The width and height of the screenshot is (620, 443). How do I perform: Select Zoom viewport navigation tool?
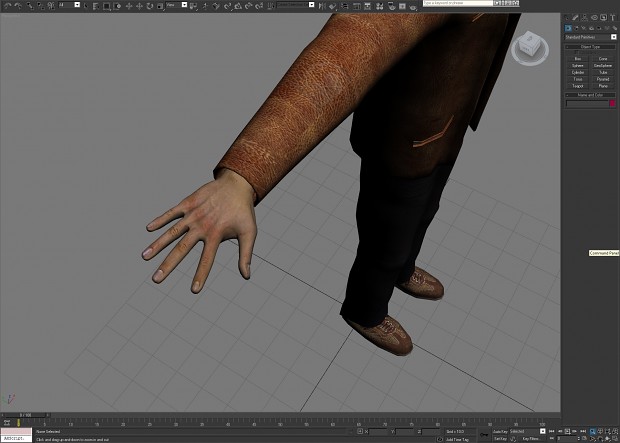pyautogui.click(x=592, y=431)
